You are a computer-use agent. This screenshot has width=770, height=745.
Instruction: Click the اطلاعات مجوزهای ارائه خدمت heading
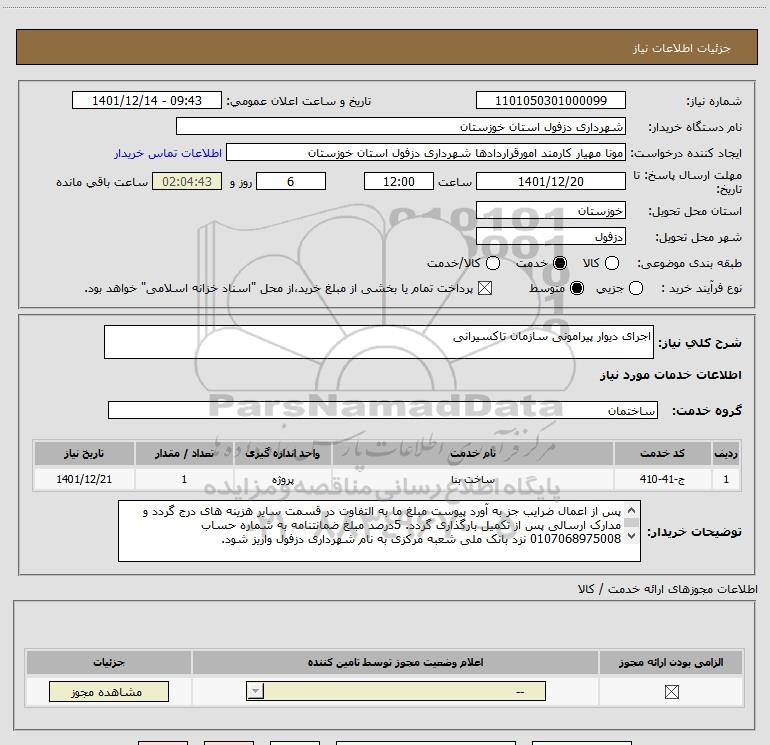pos(667,589)
